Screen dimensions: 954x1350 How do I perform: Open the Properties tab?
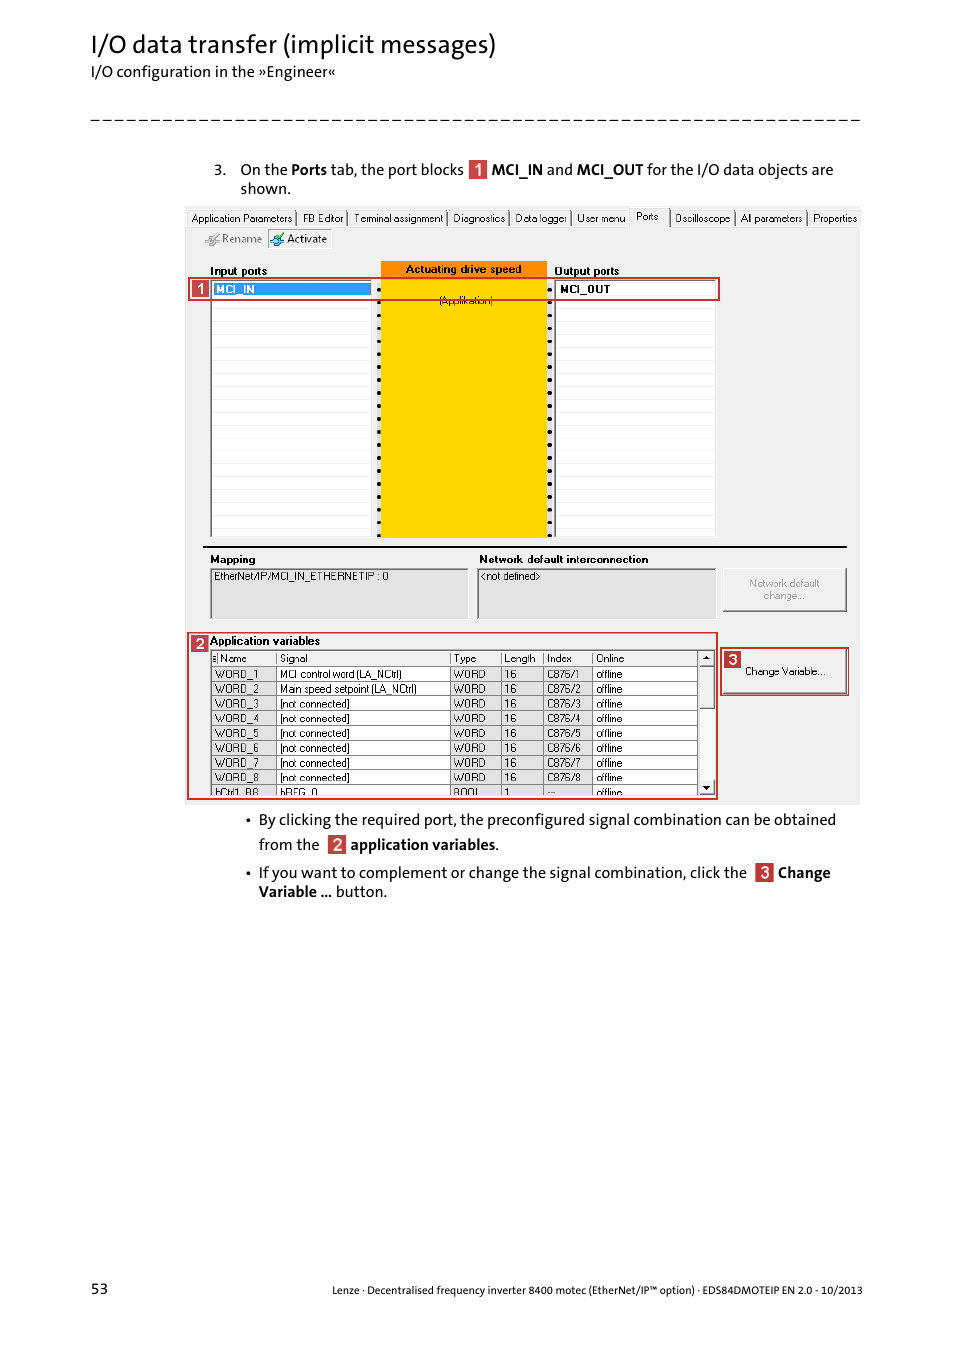[835, 218]
